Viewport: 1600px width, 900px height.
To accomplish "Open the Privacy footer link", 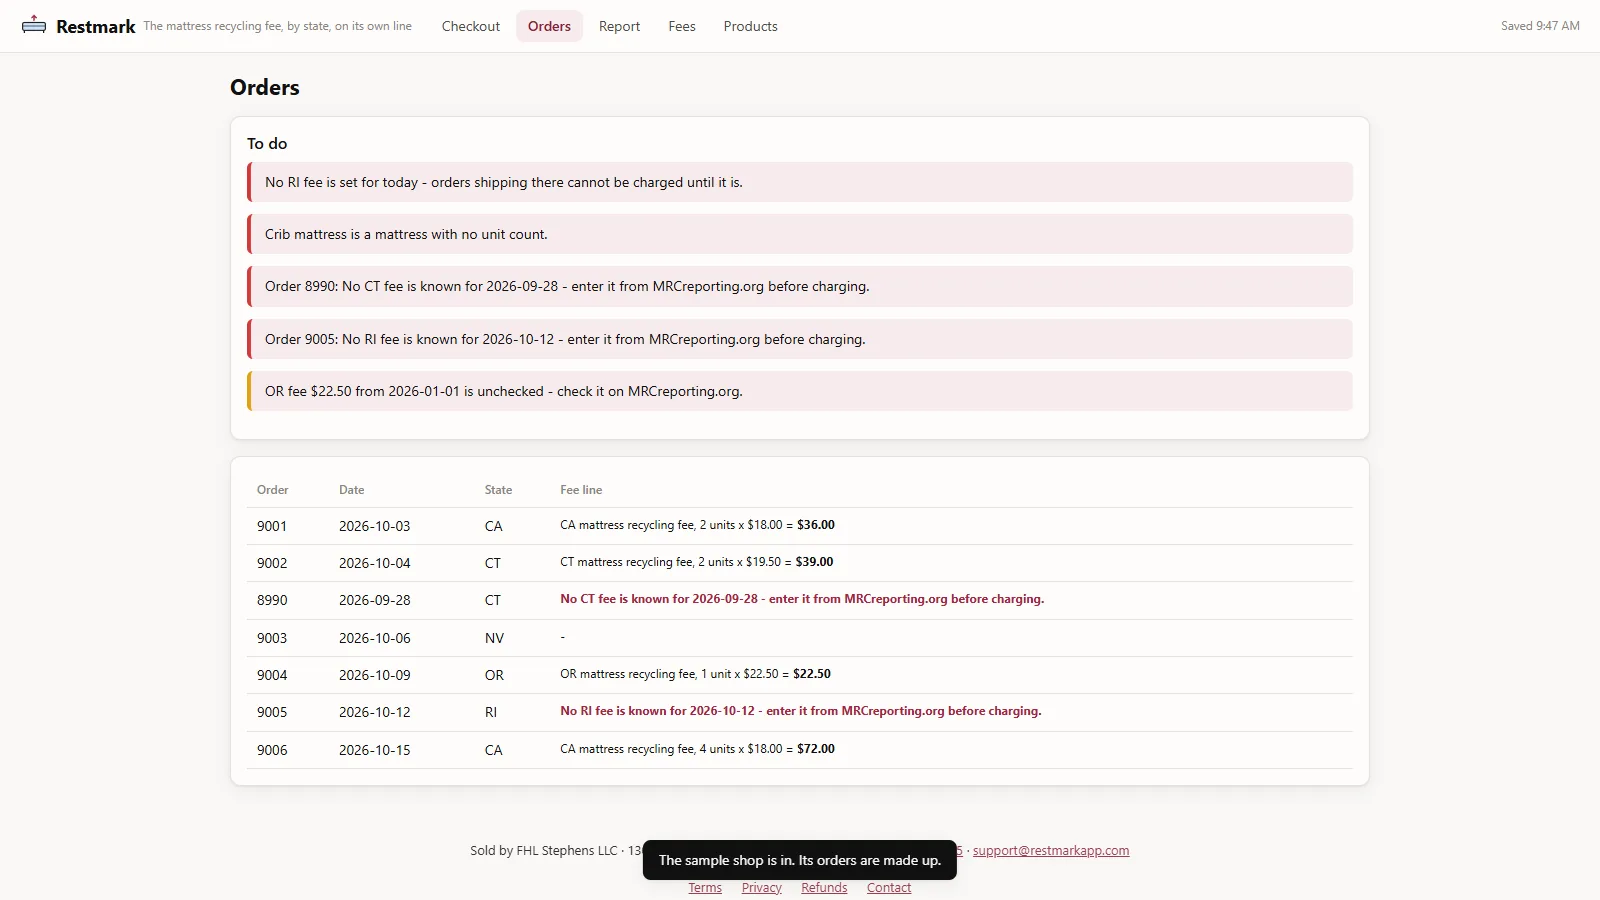I will click(762, 888).
